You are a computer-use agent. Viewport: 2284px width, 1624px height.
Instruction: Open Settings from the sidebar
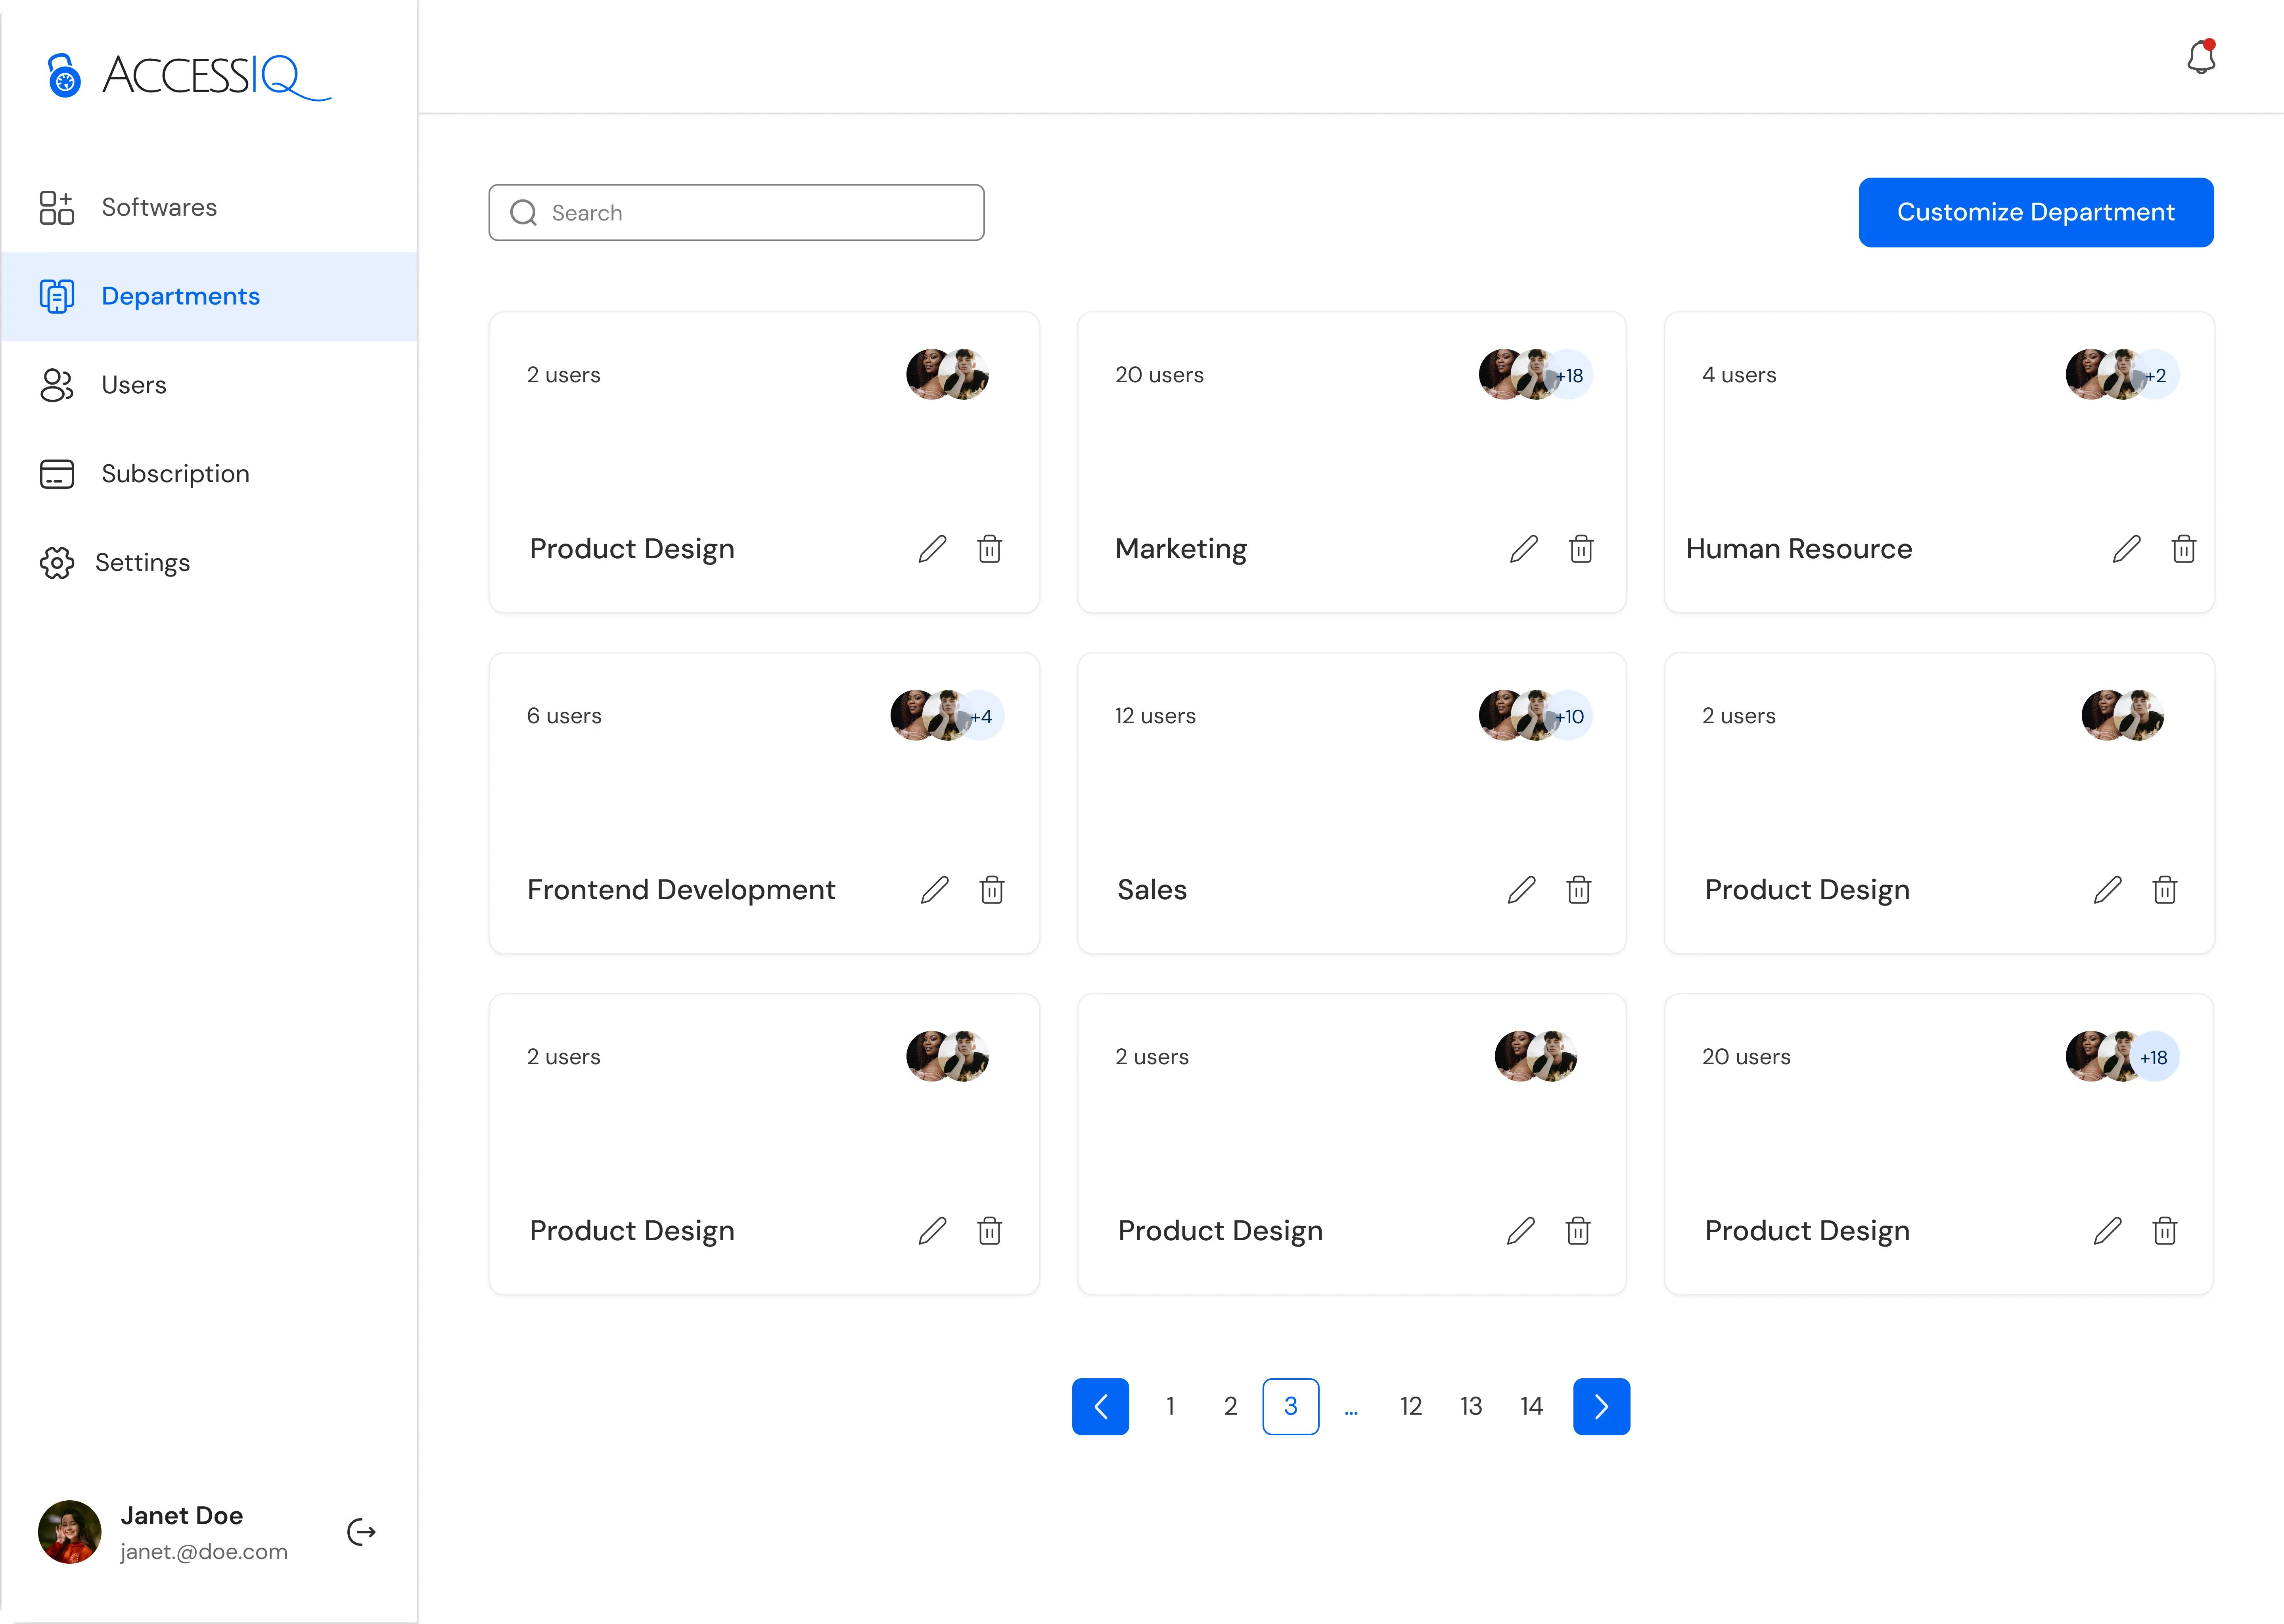click(142, 563)
